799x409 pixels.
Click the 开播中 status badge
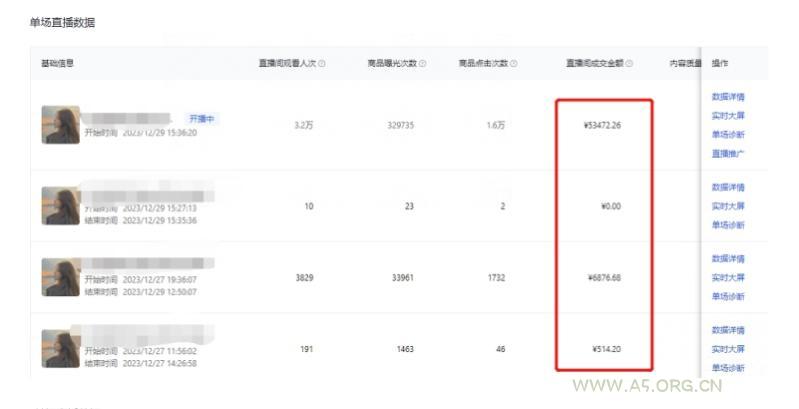[x=202, y=119]
